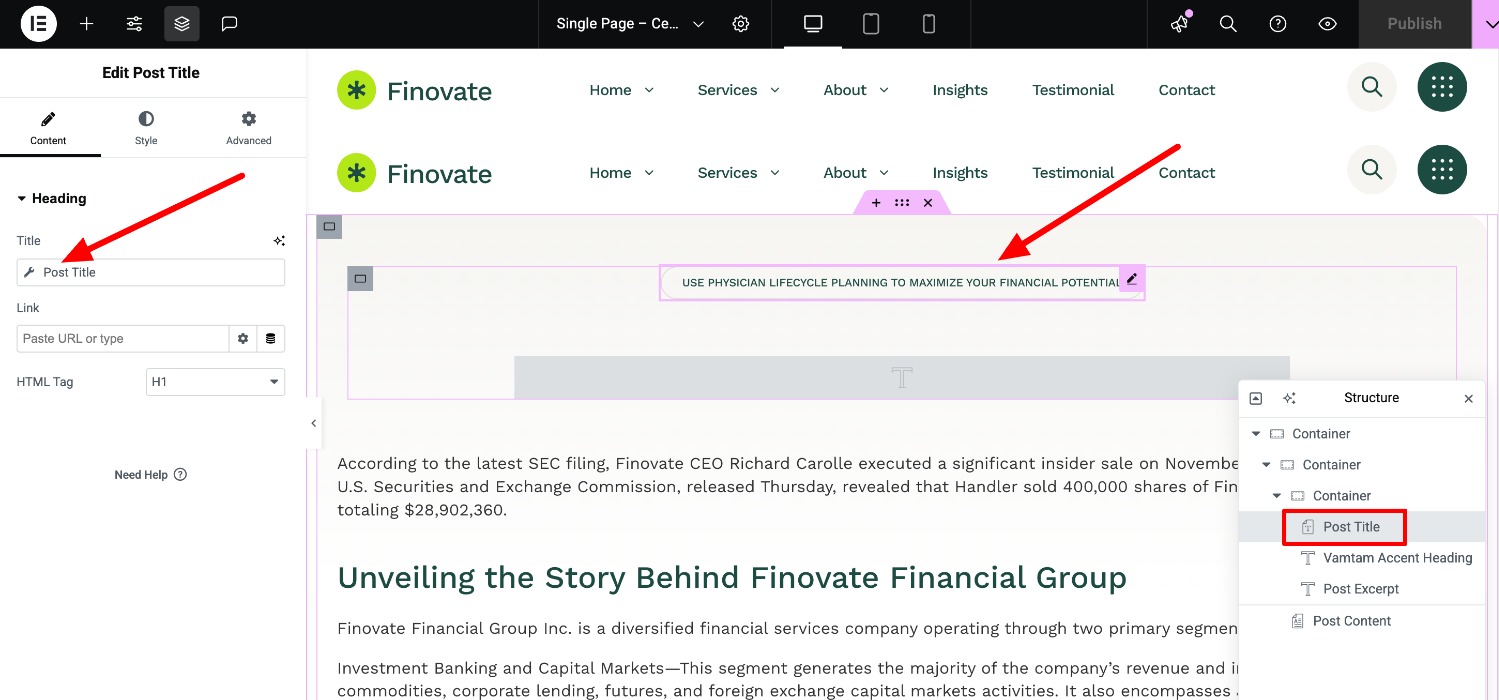1499x700 pixels.
Task: Click the second header search icon on page
Action: pos(1372,170)
